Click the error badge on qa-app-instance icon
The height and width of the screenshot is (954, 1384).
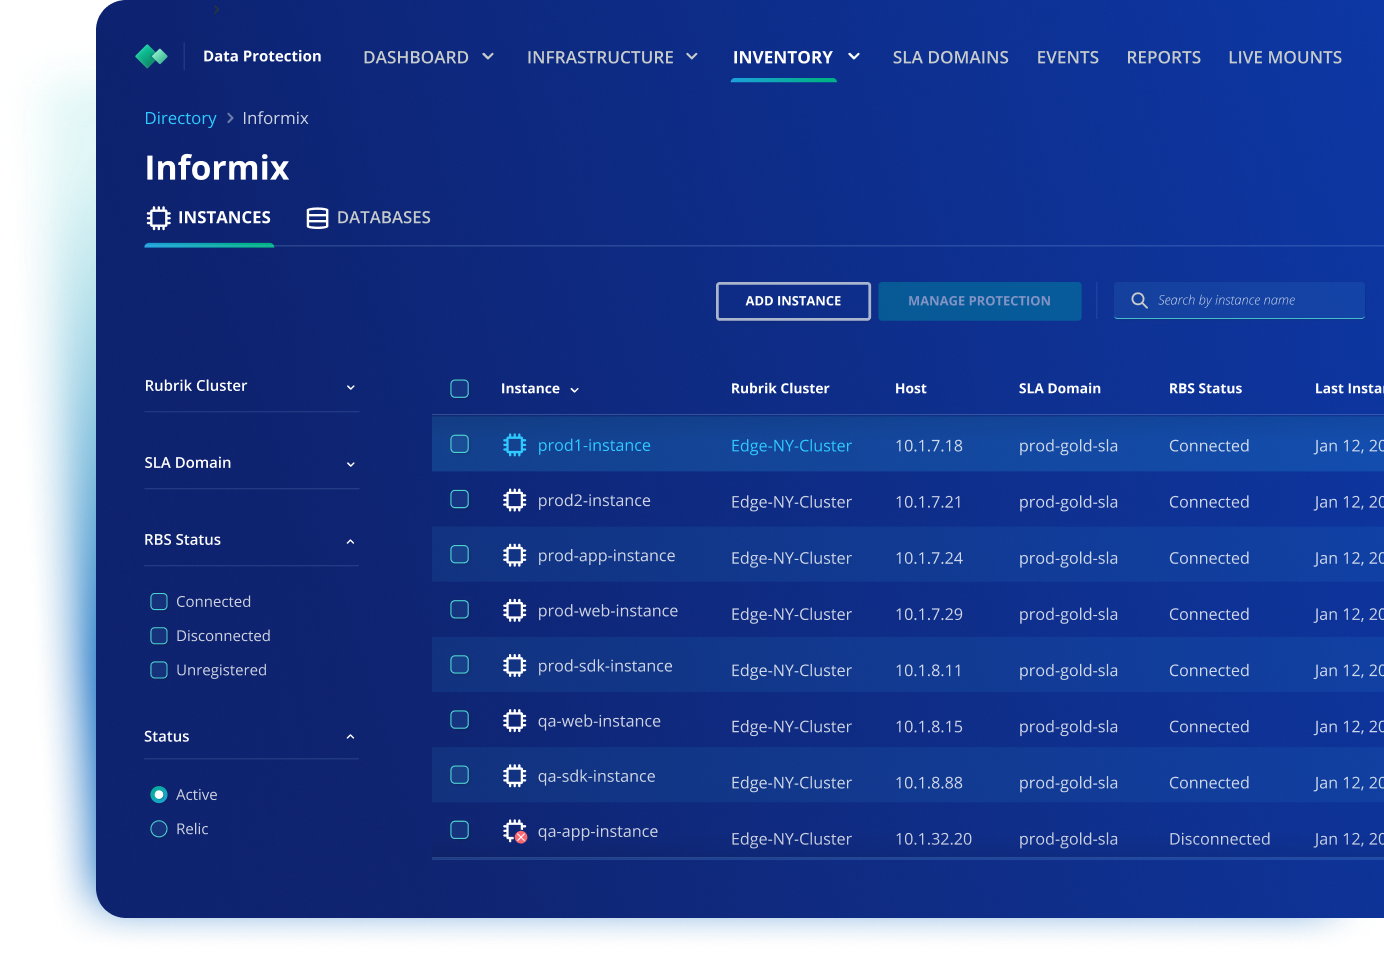click(x=521, y=835)
